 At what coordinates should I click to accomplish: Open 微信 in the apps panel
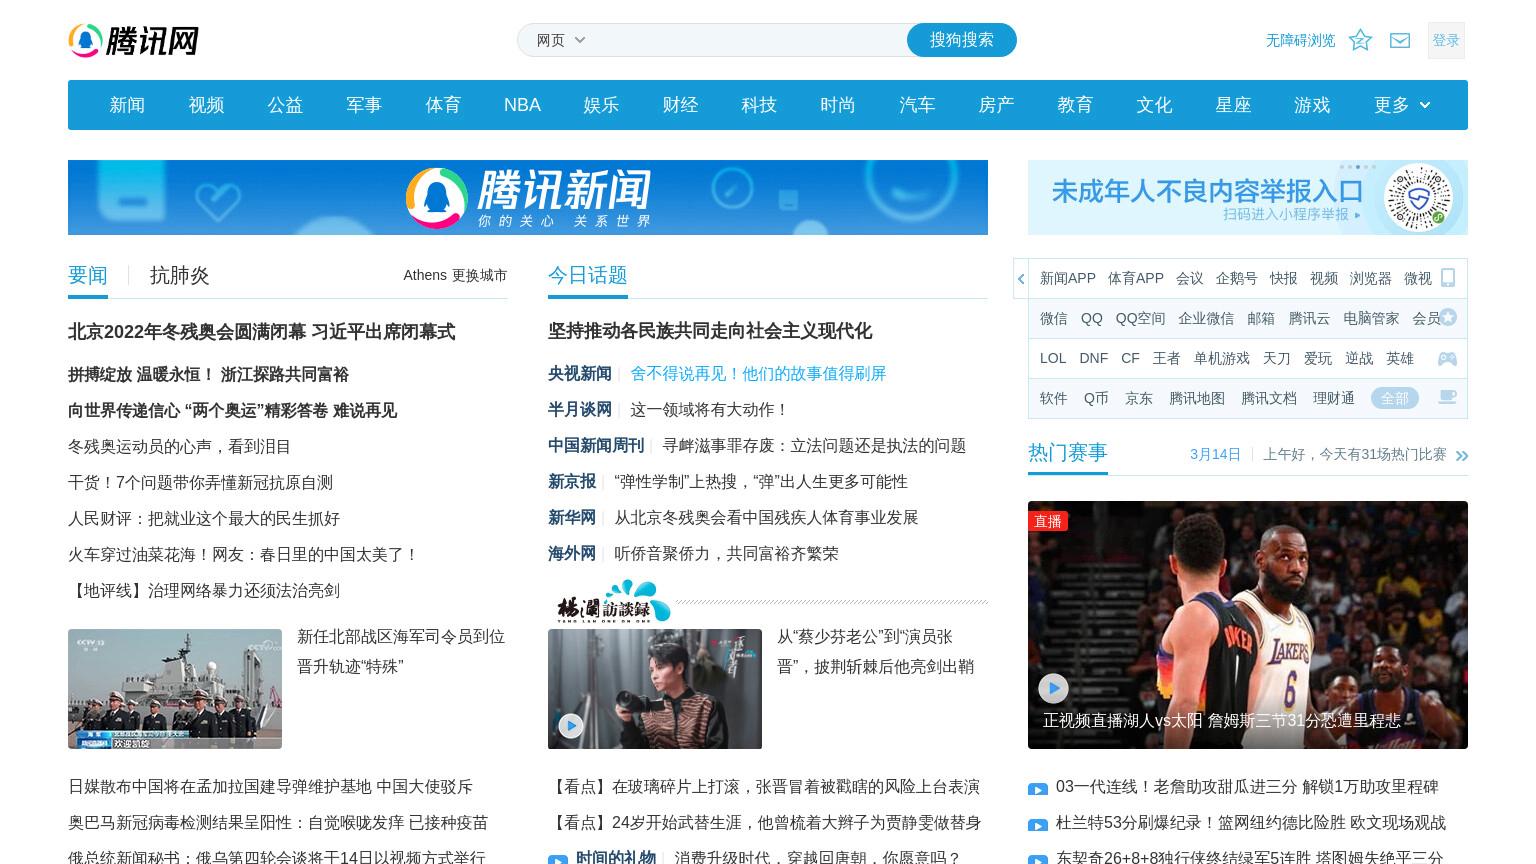[x=1054, y=318]
